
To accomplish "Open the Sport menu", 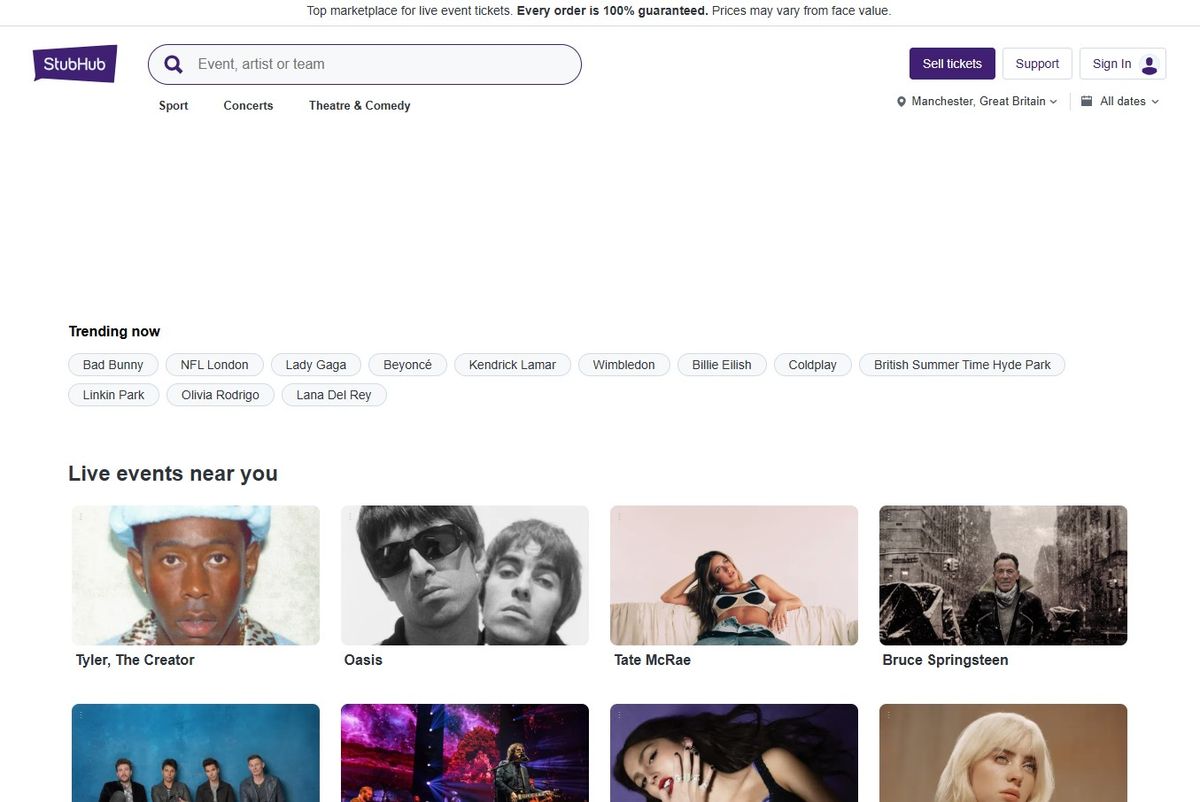I will click(x=173, y=106).
